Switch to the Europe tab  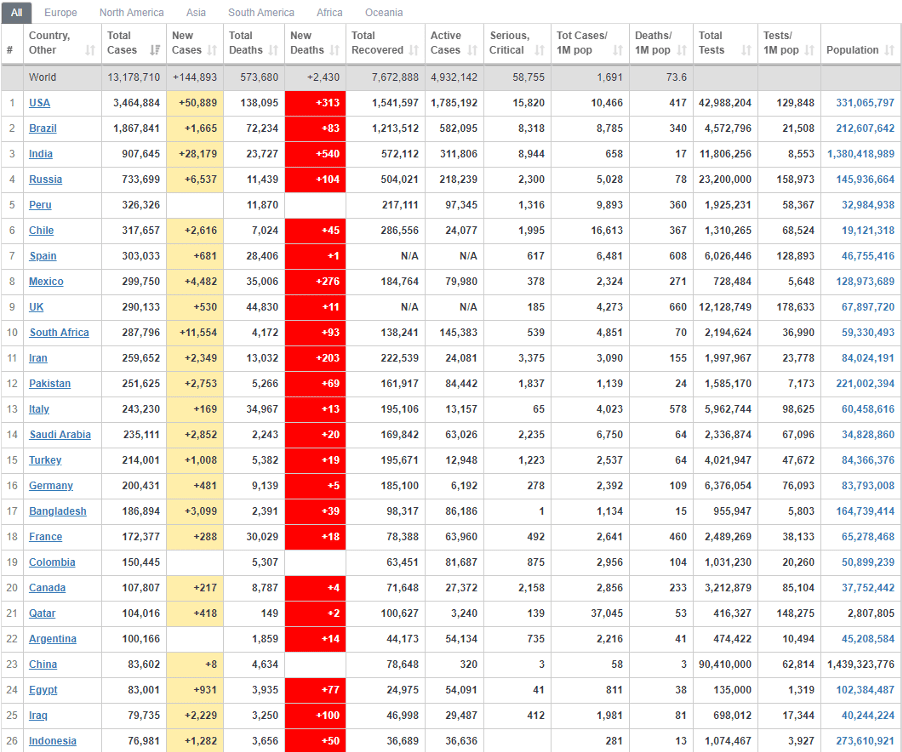pos(60,12)
